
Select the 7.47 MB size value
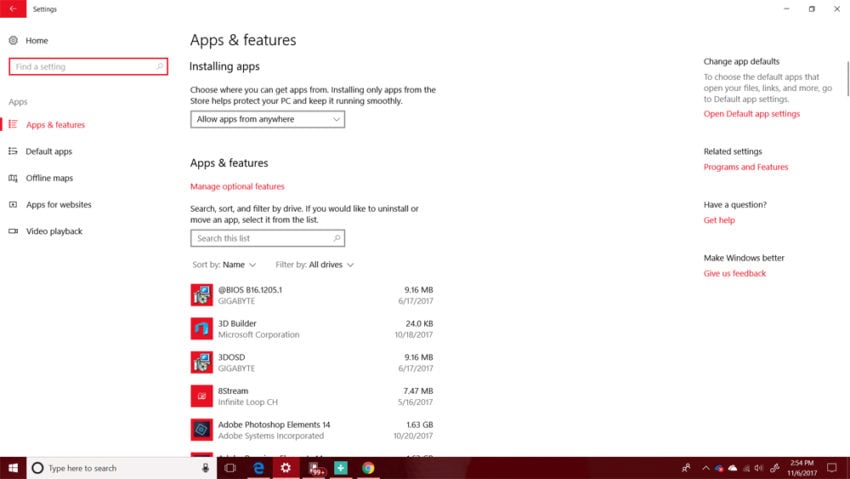[x=418, y=391]
